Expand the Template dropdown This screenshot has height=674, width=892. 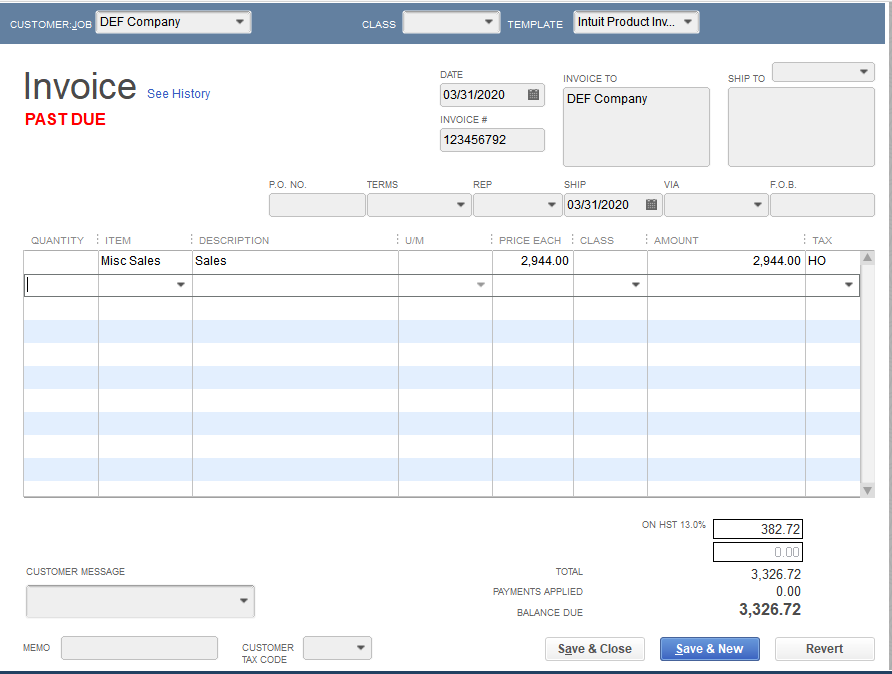tap(688, 22)
